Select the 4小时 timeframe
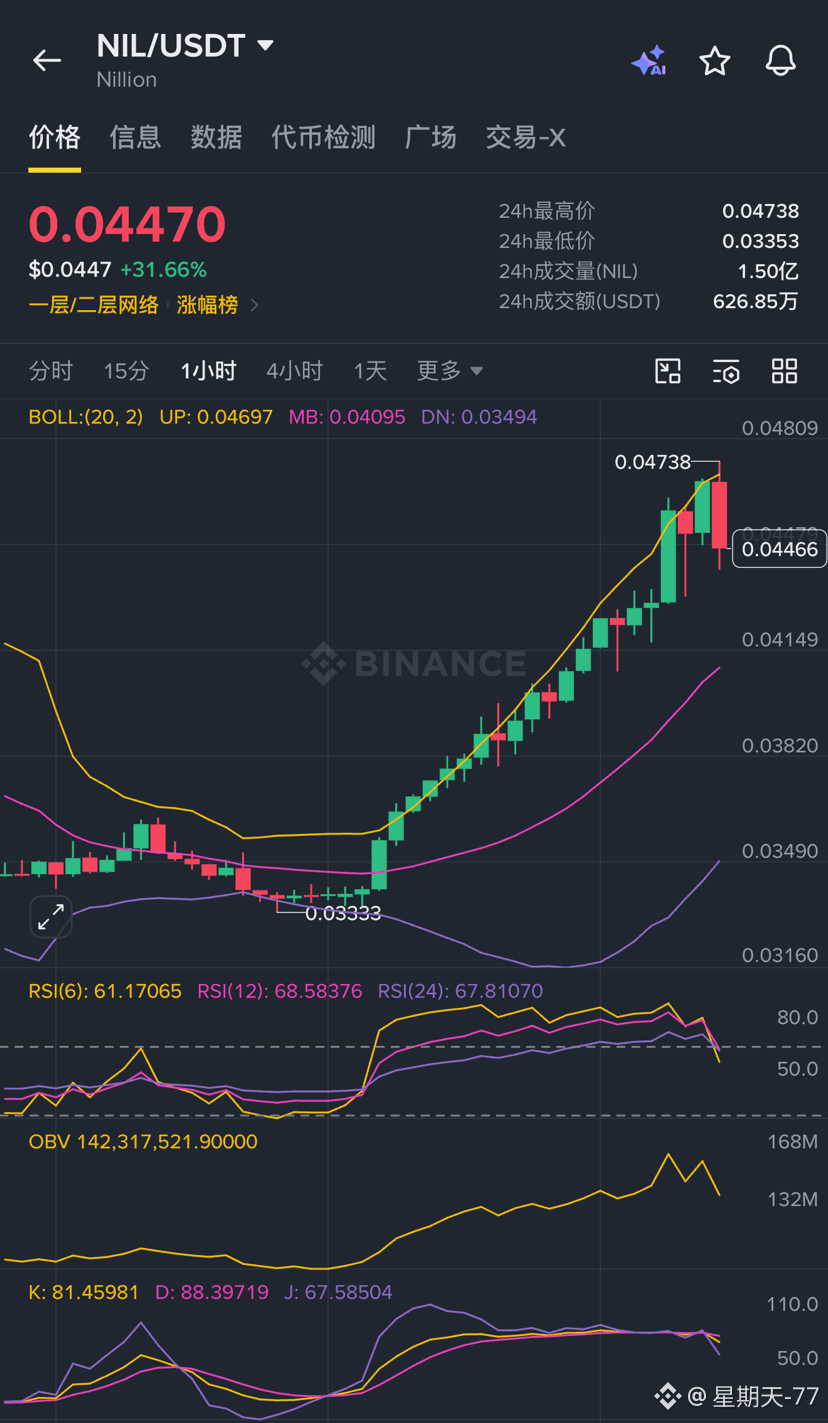This screenshot has width=828, height=1423. point(295,371)
